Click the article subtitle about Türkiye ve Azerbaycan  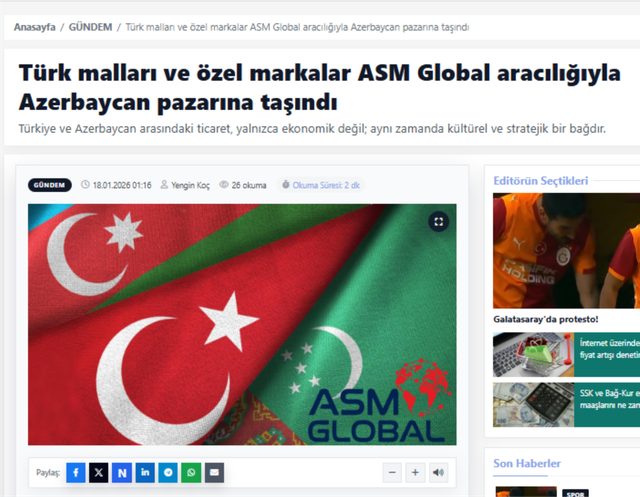point(312,129)
